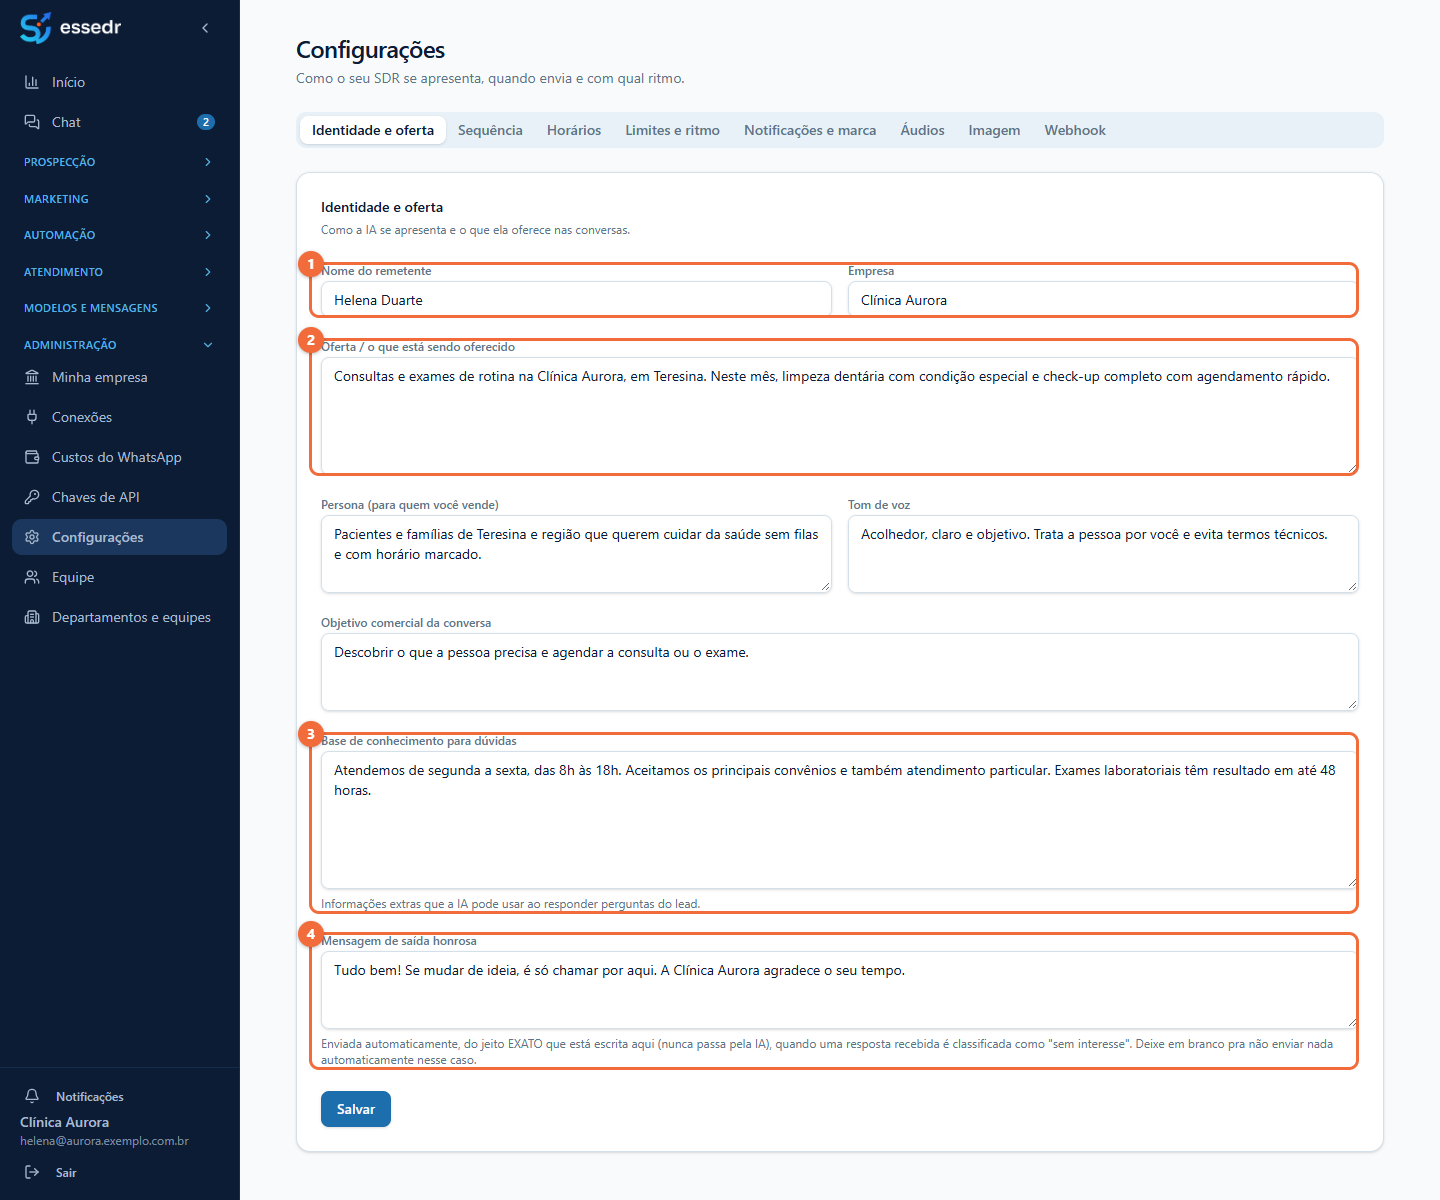This screenshot has height=1200, width=1440.
Task: Click the essedr logo icon
Action: 35,28
